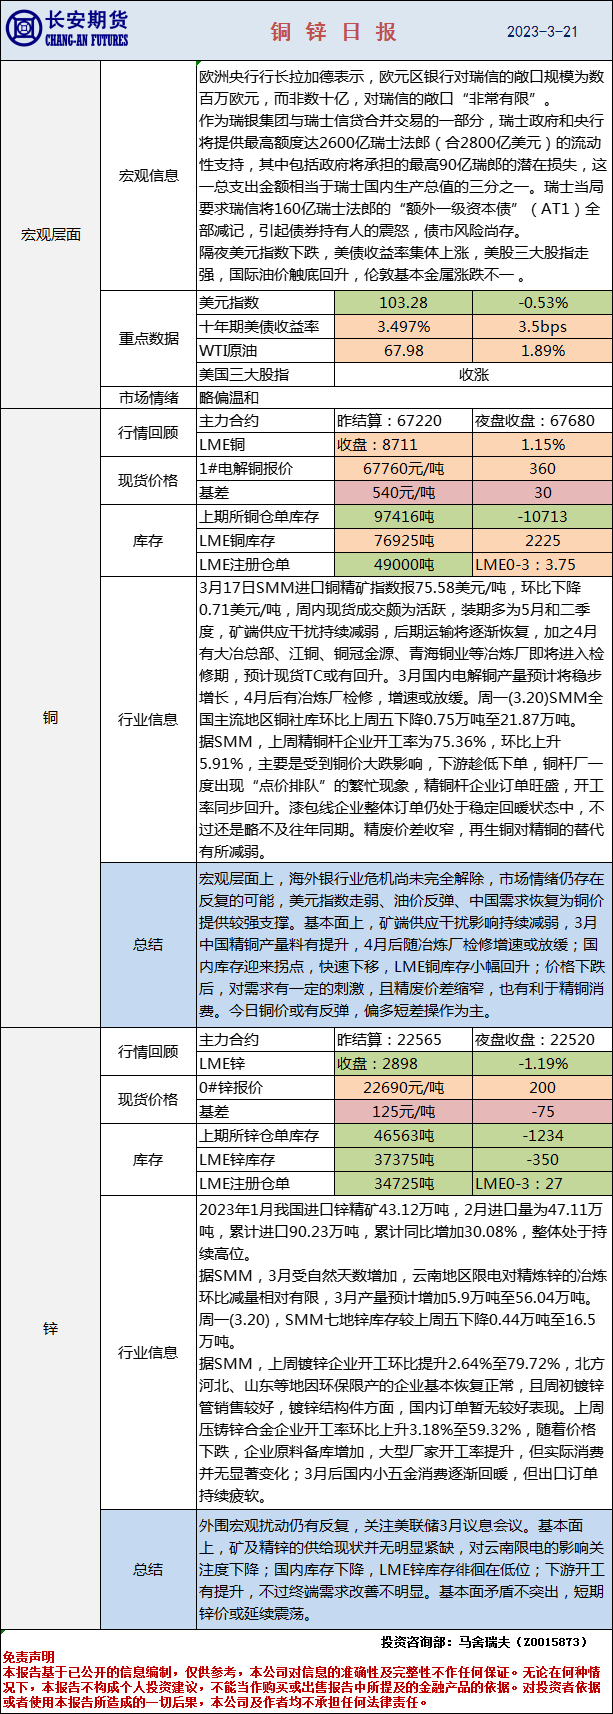The height and width of the screenshot is (1714, 613).
Task: Click the zinc 行业信息 label
Action: click(x=148, y=1353)
